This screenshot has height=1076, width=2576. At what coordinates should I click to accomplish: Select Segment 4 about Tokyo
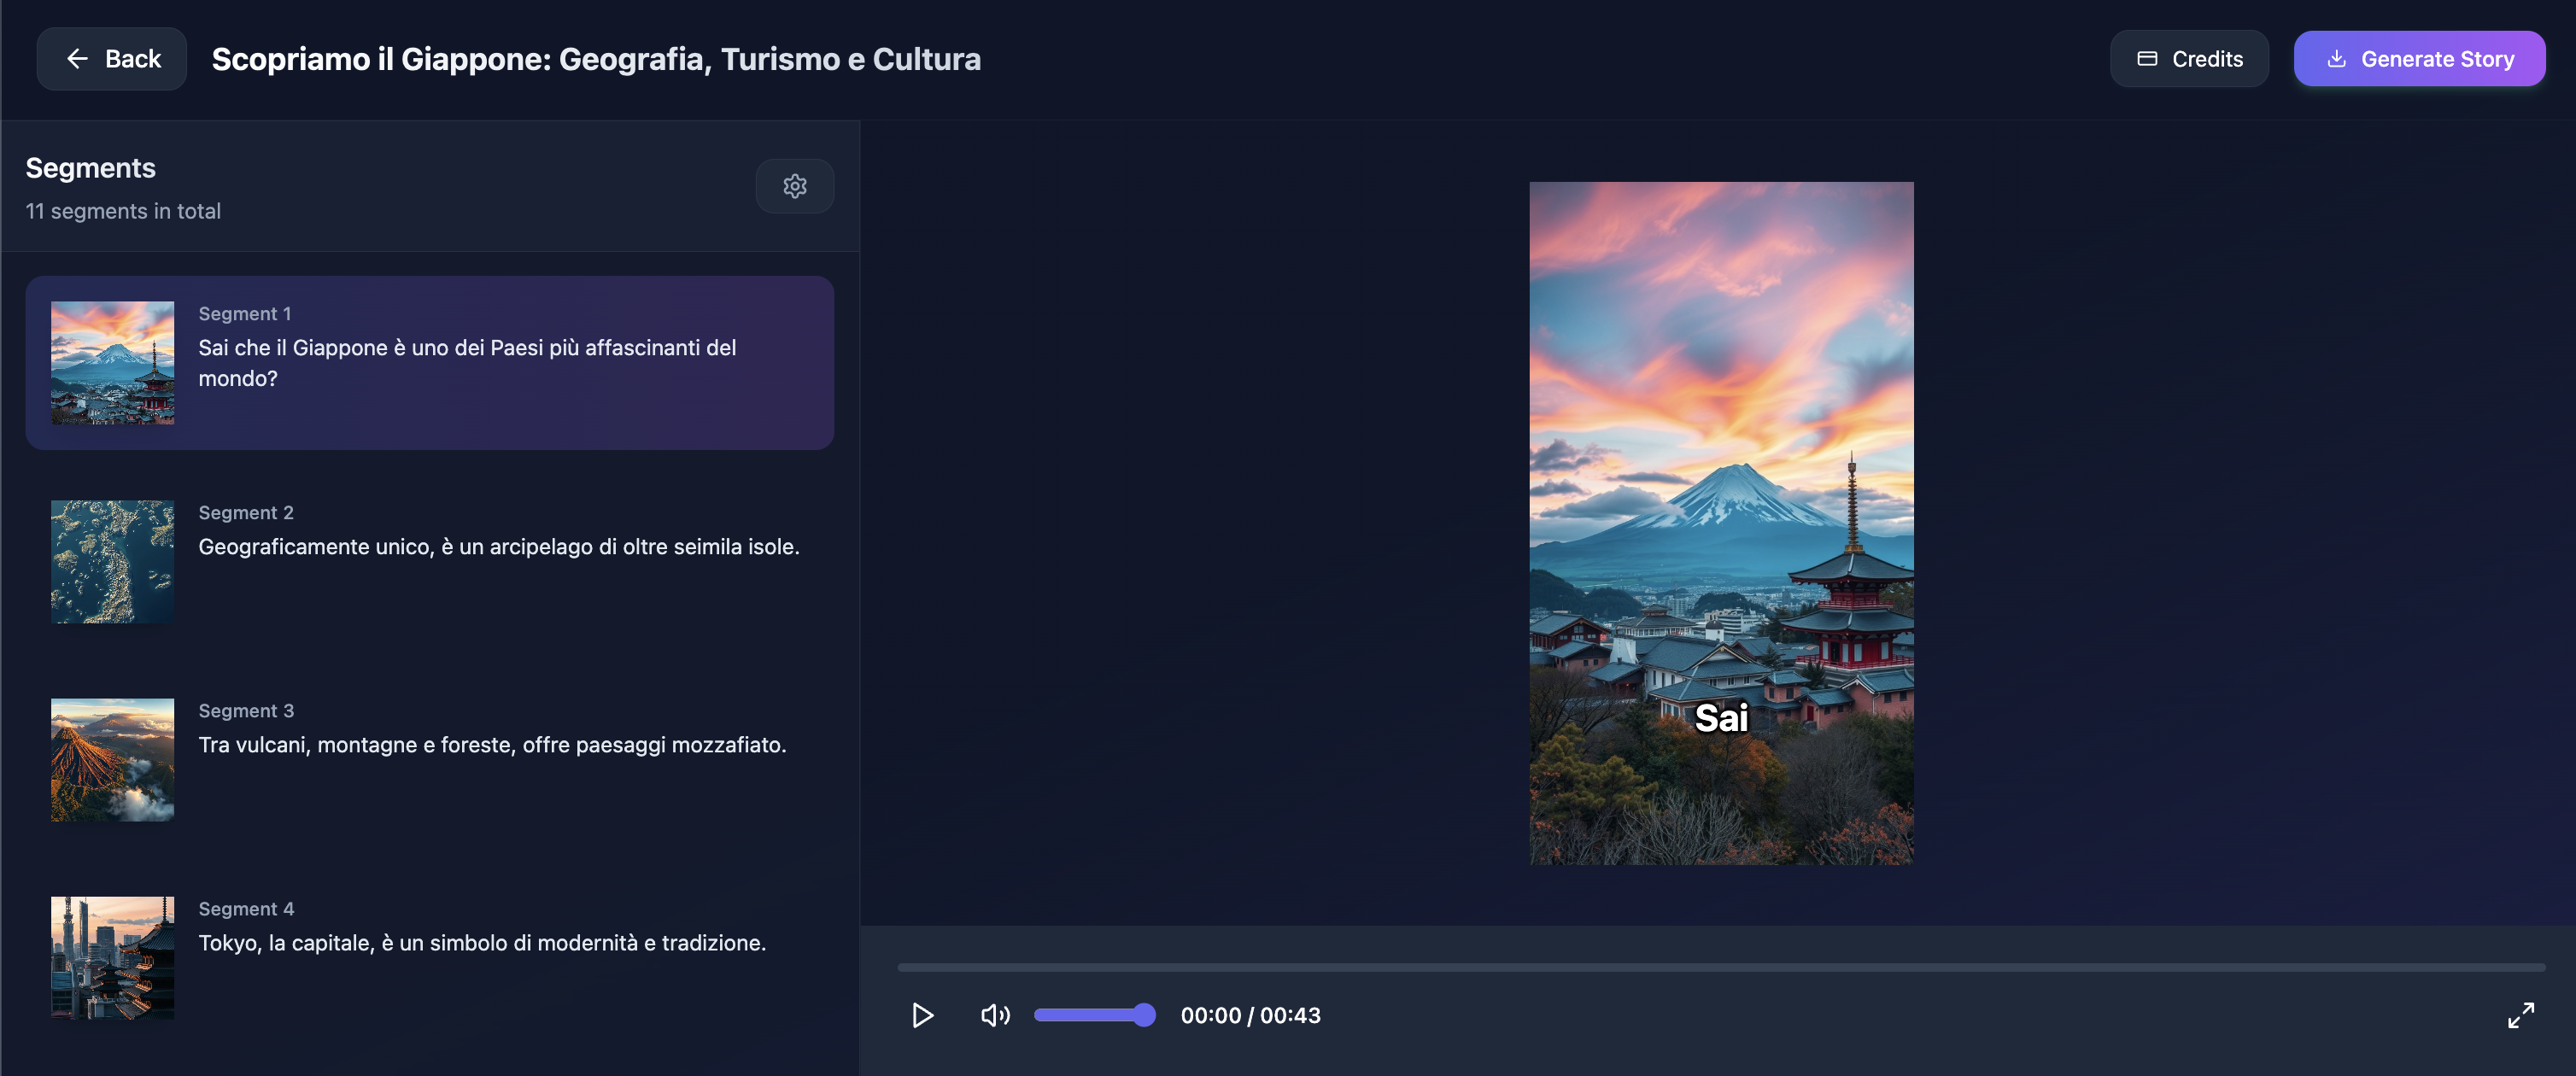pos(482,942)
